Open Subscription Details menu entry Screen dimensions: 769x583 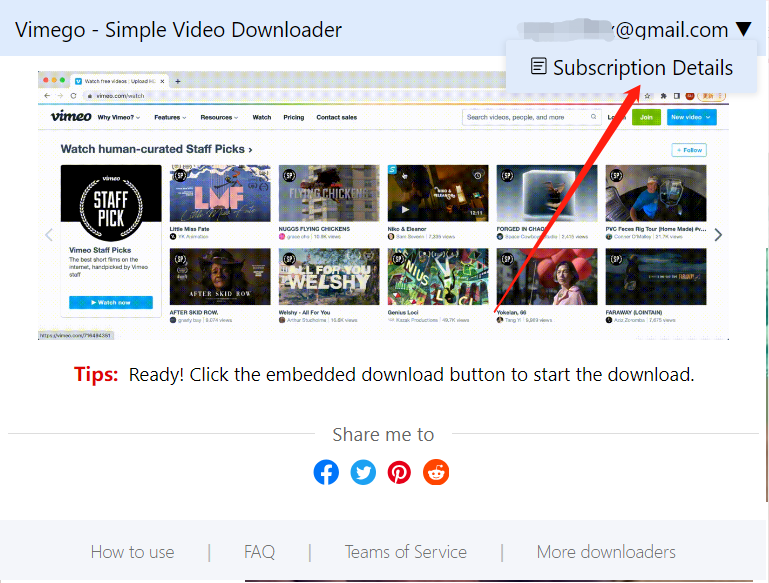(632, 67)
